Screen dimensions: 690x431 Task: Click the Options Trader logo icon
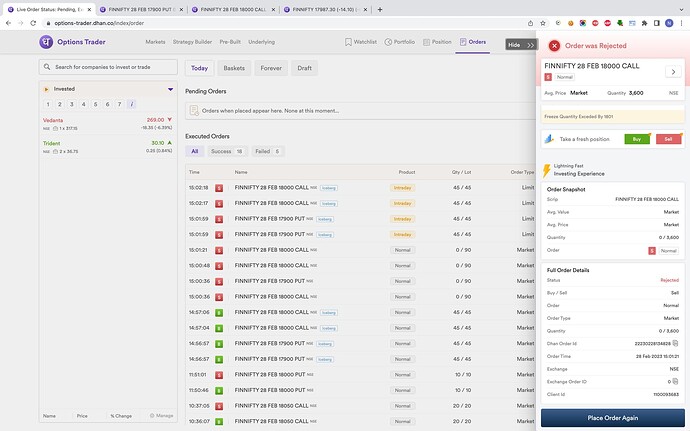coord(46,42)
